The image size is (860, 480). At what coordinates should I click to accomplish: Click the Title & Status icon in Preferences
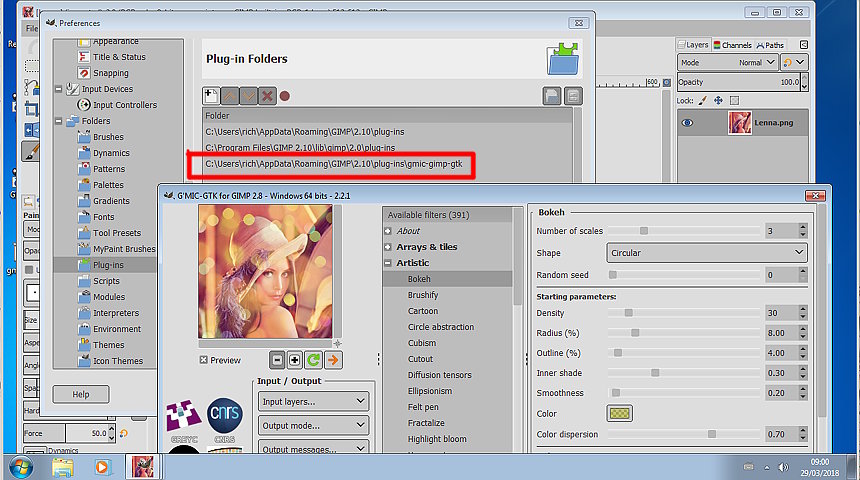coord(84,57)
